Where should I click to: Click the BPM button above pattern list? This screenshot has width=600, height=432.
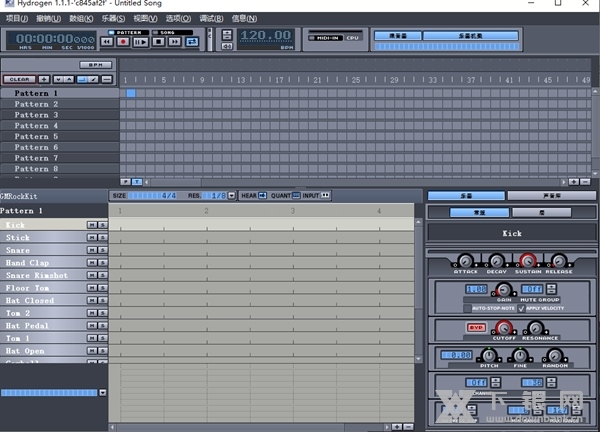pos(95,66)
